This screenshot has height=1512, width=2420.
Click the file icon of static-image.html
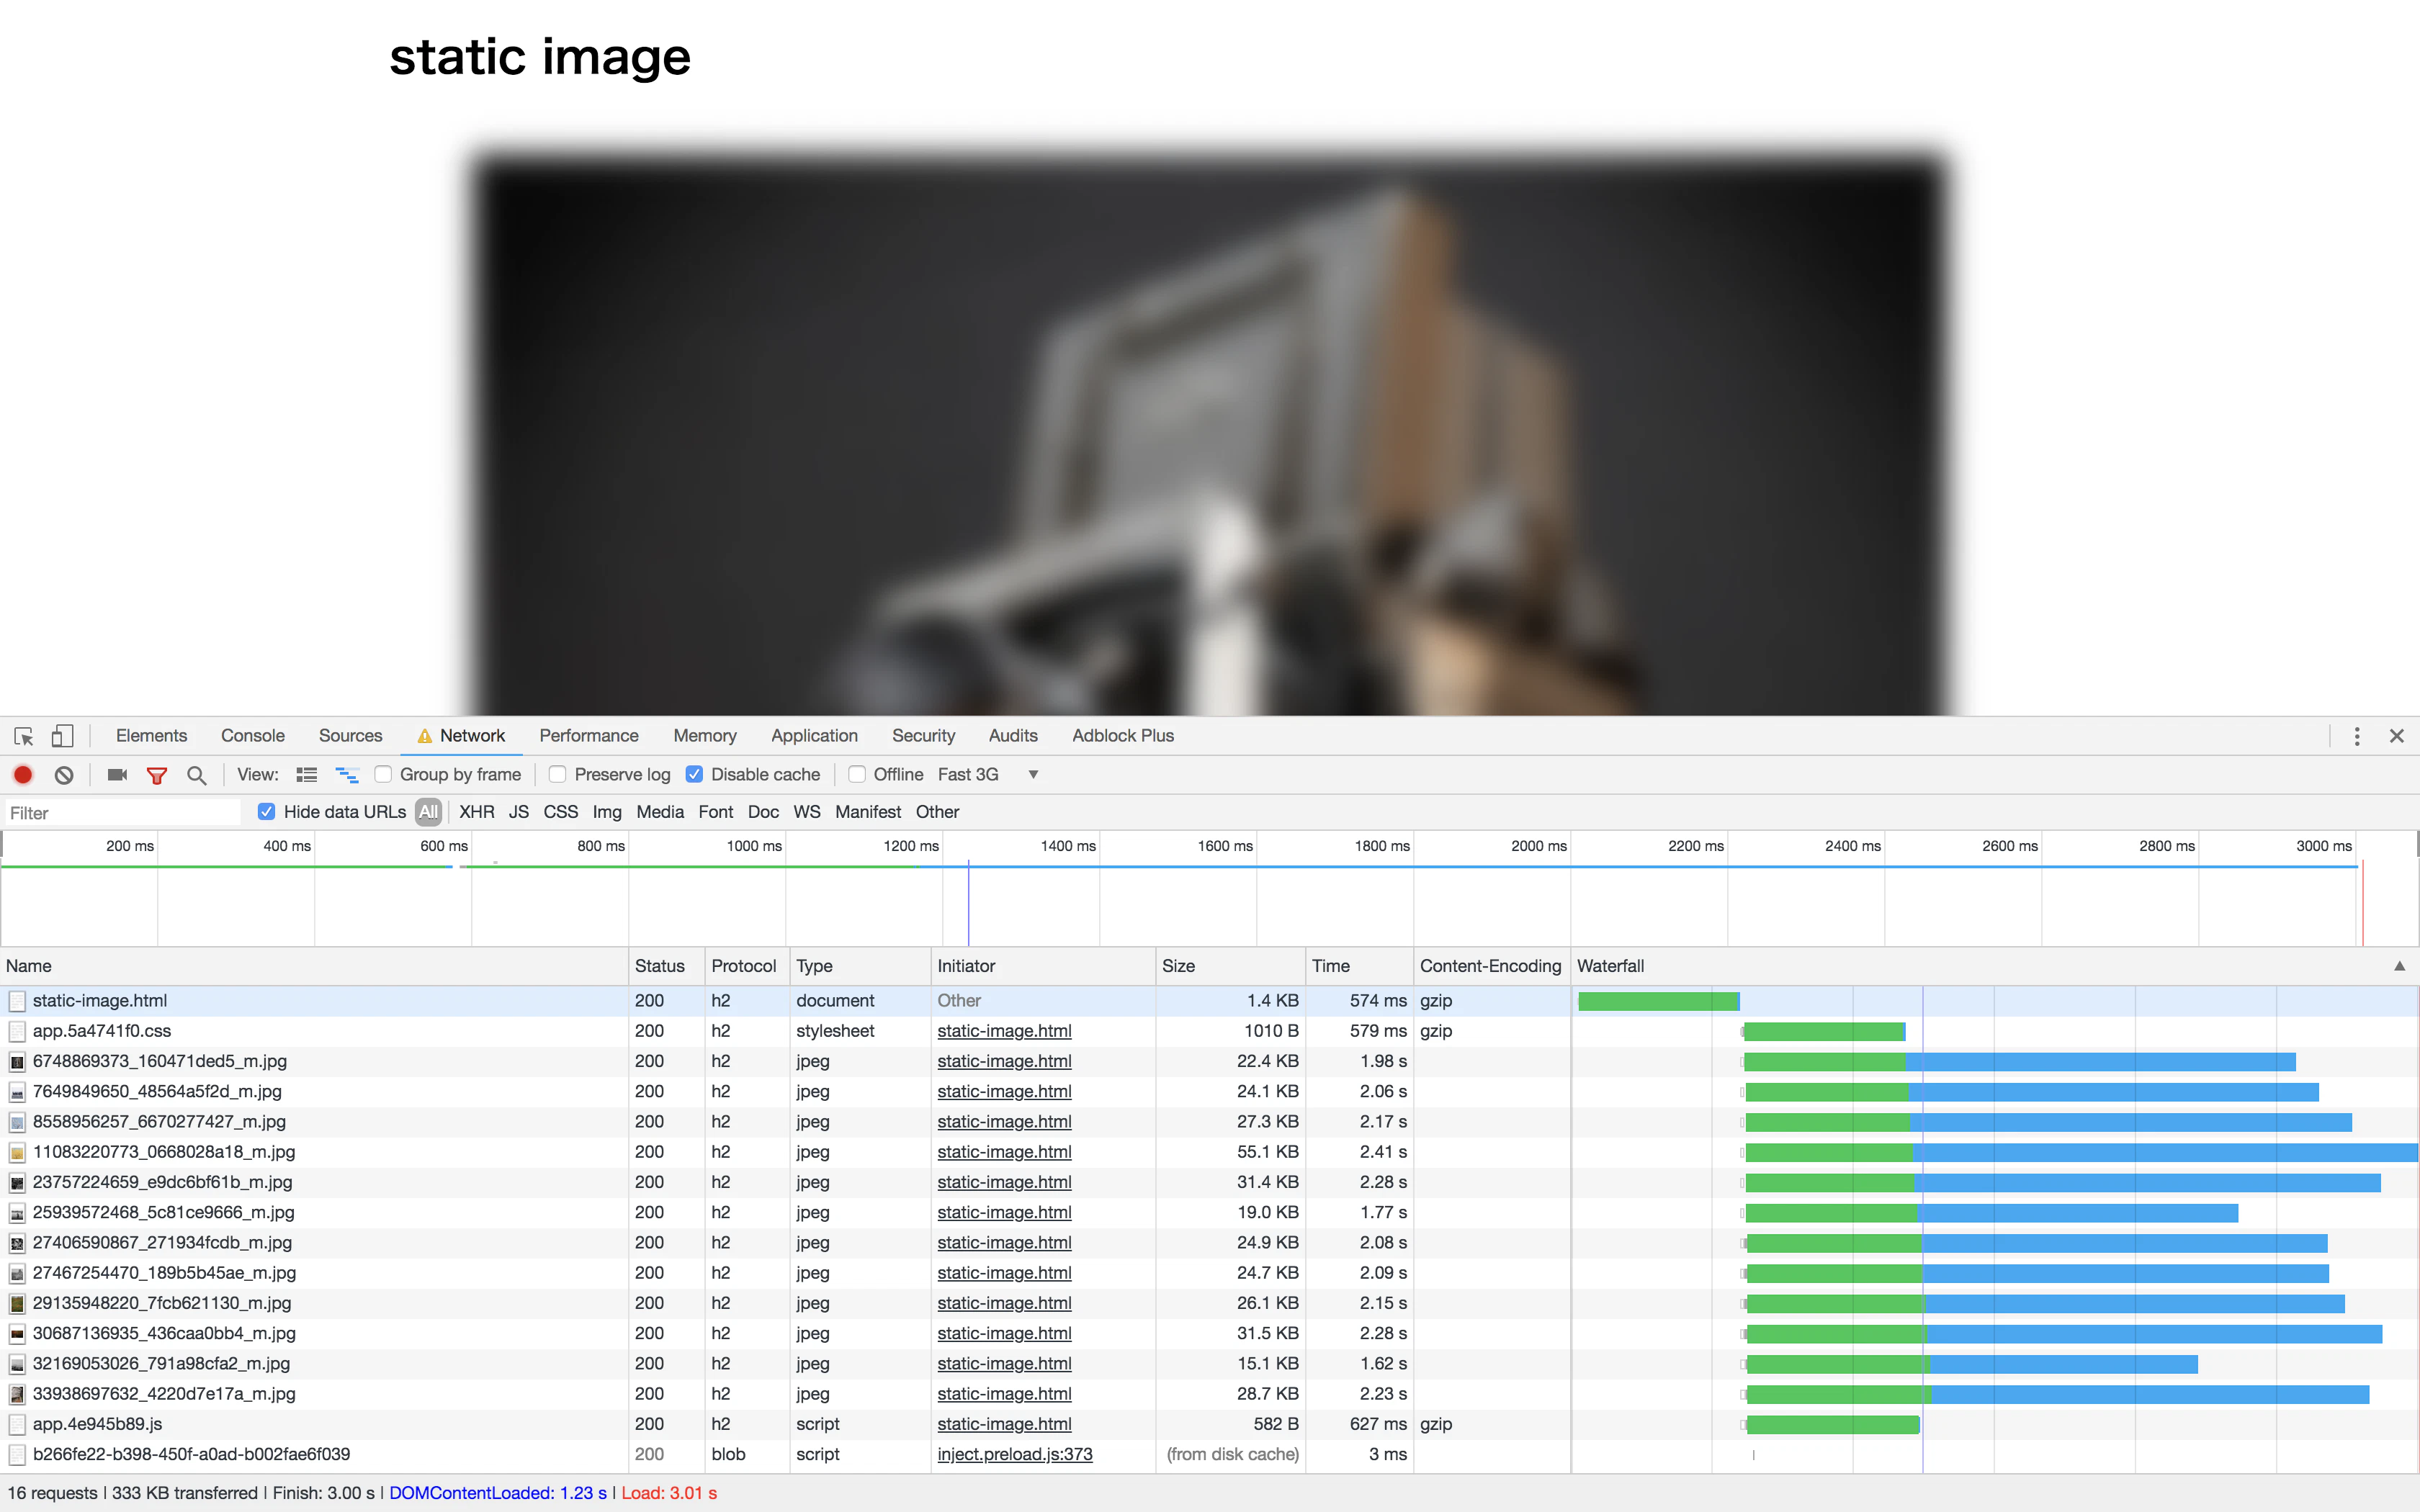pos(17,1001)
